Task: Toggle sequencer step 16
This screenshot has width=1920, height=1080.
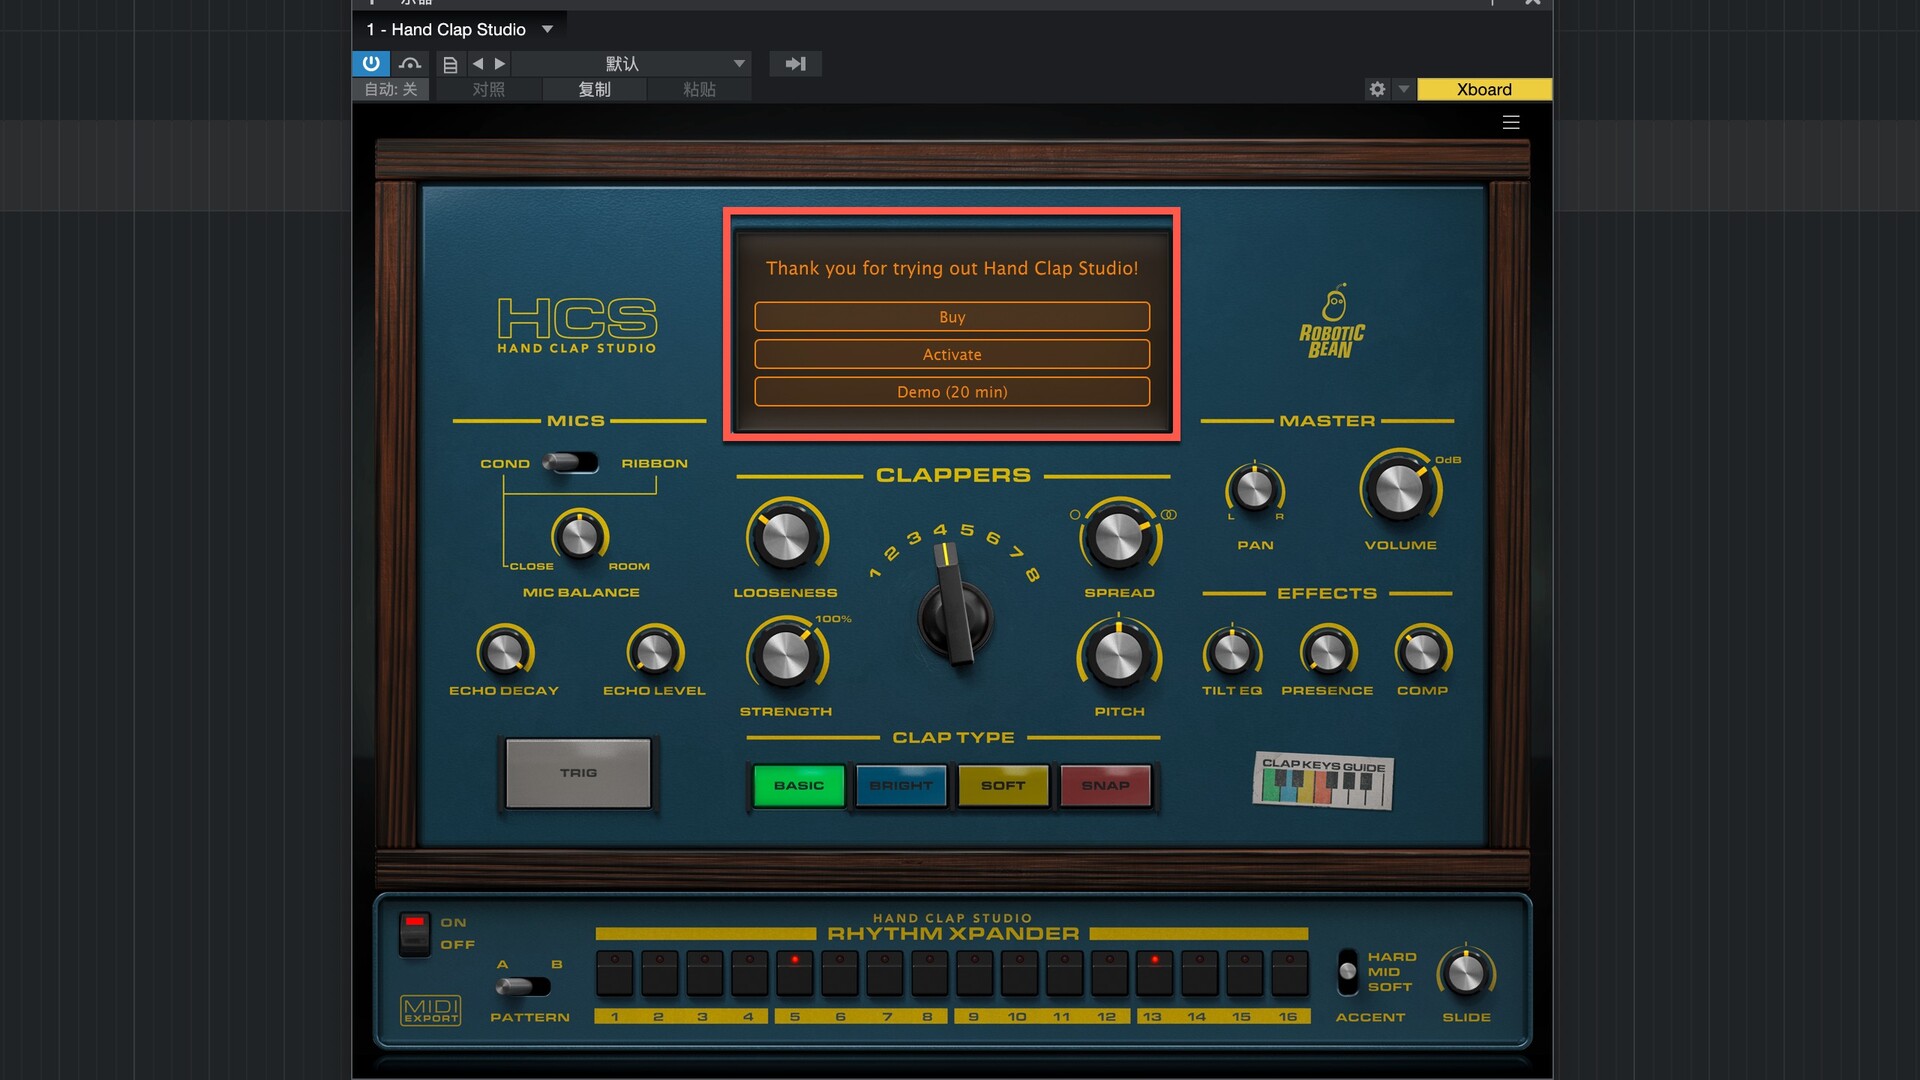Action: coord(1290,973)
